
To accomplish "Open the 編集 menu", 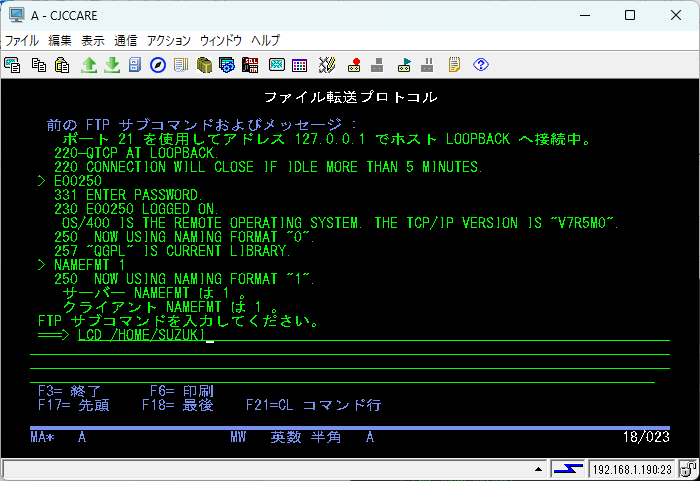I will pos(60,41).
